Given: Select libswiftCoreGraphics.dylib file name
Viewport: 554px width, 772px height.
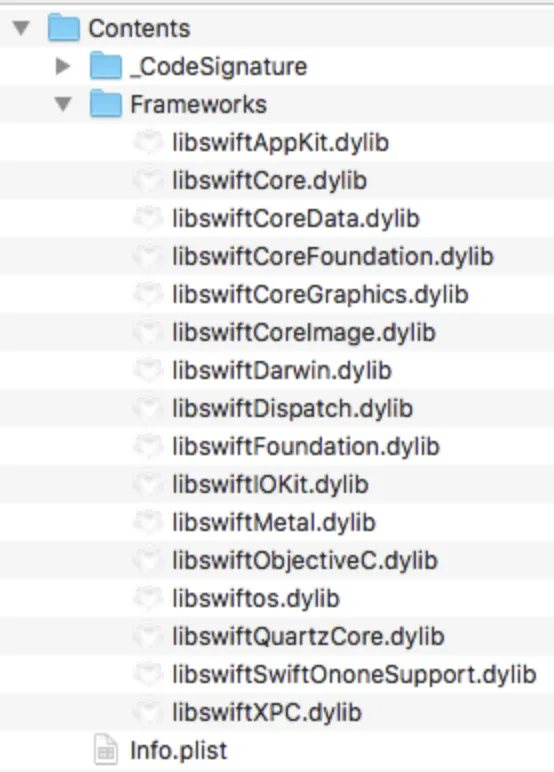Looking at the screenshot, I should click(320, 294).
